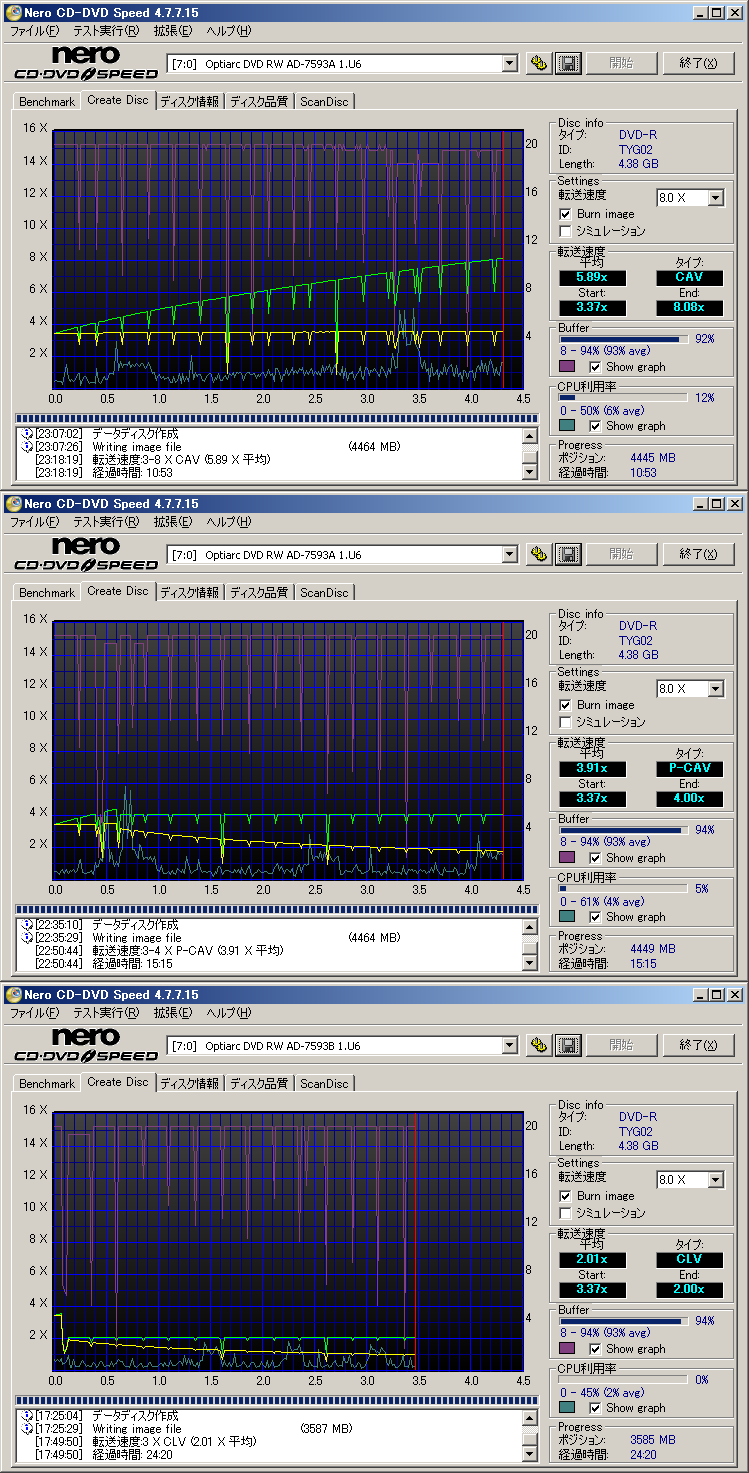Click the teal CPU color swatch in the P-CAV window
This screenshot has width=749, height=1473.
tap(567, 917)
